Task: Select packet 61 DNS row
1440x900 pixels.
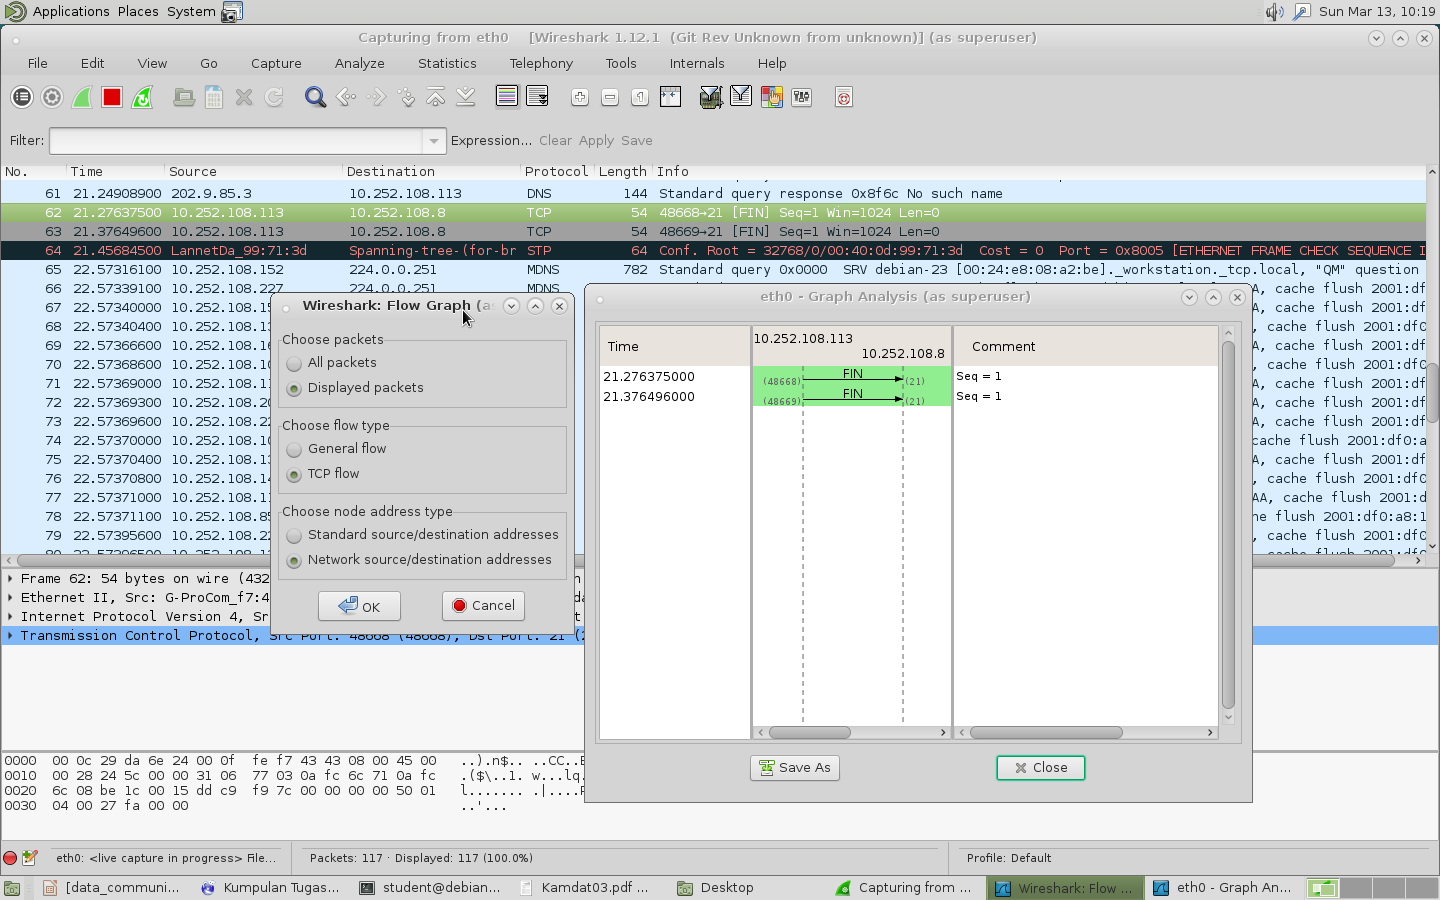Action: click(x=713, y=194)
